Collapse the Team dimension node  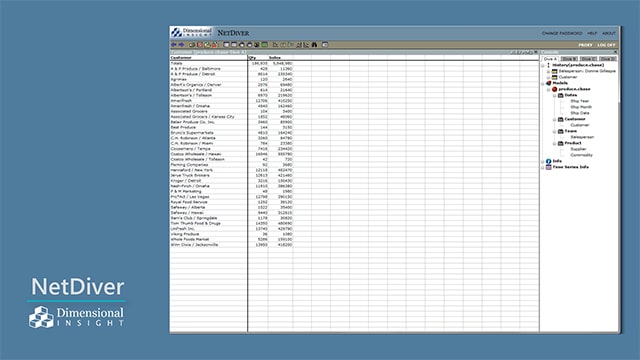pyautogui.click(x=555, y=131)
